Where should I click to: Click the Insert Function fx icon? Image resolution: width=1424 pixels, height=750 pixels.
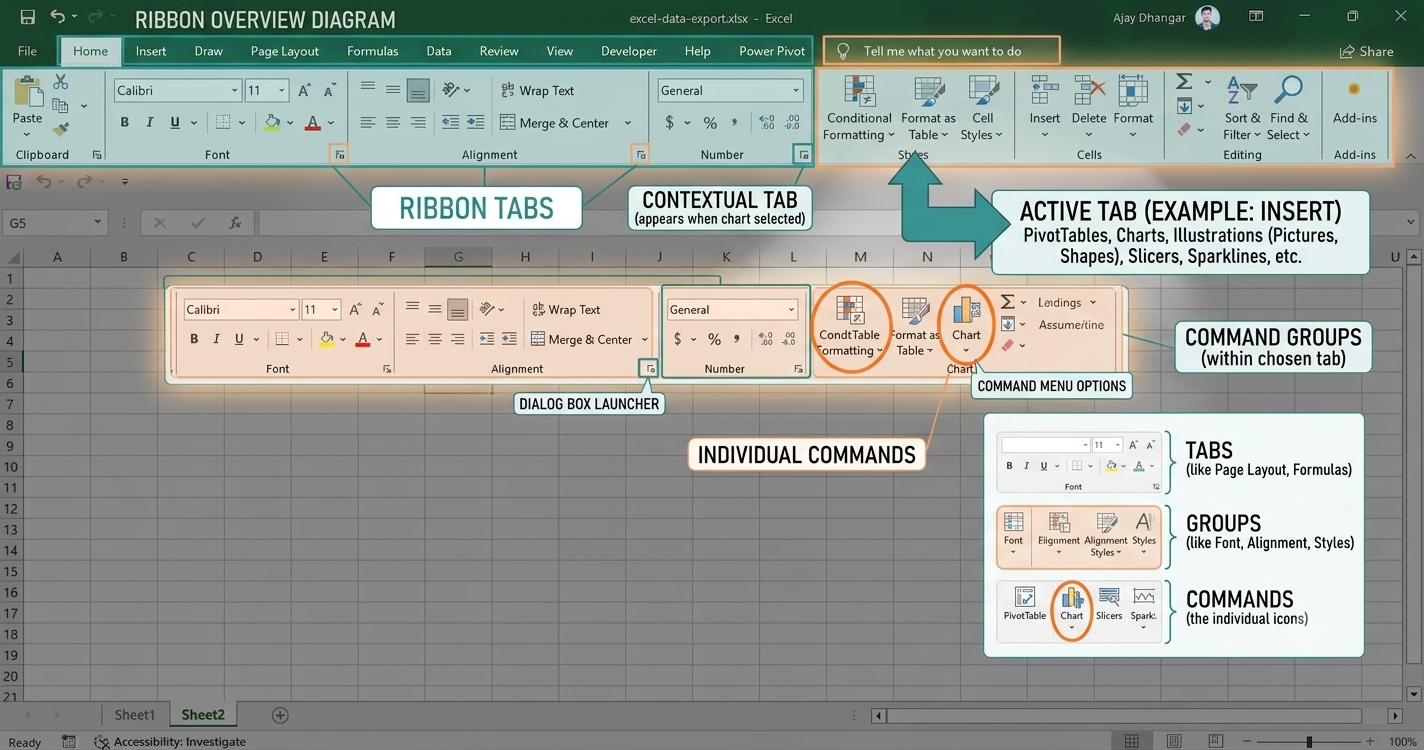point(236,223)
